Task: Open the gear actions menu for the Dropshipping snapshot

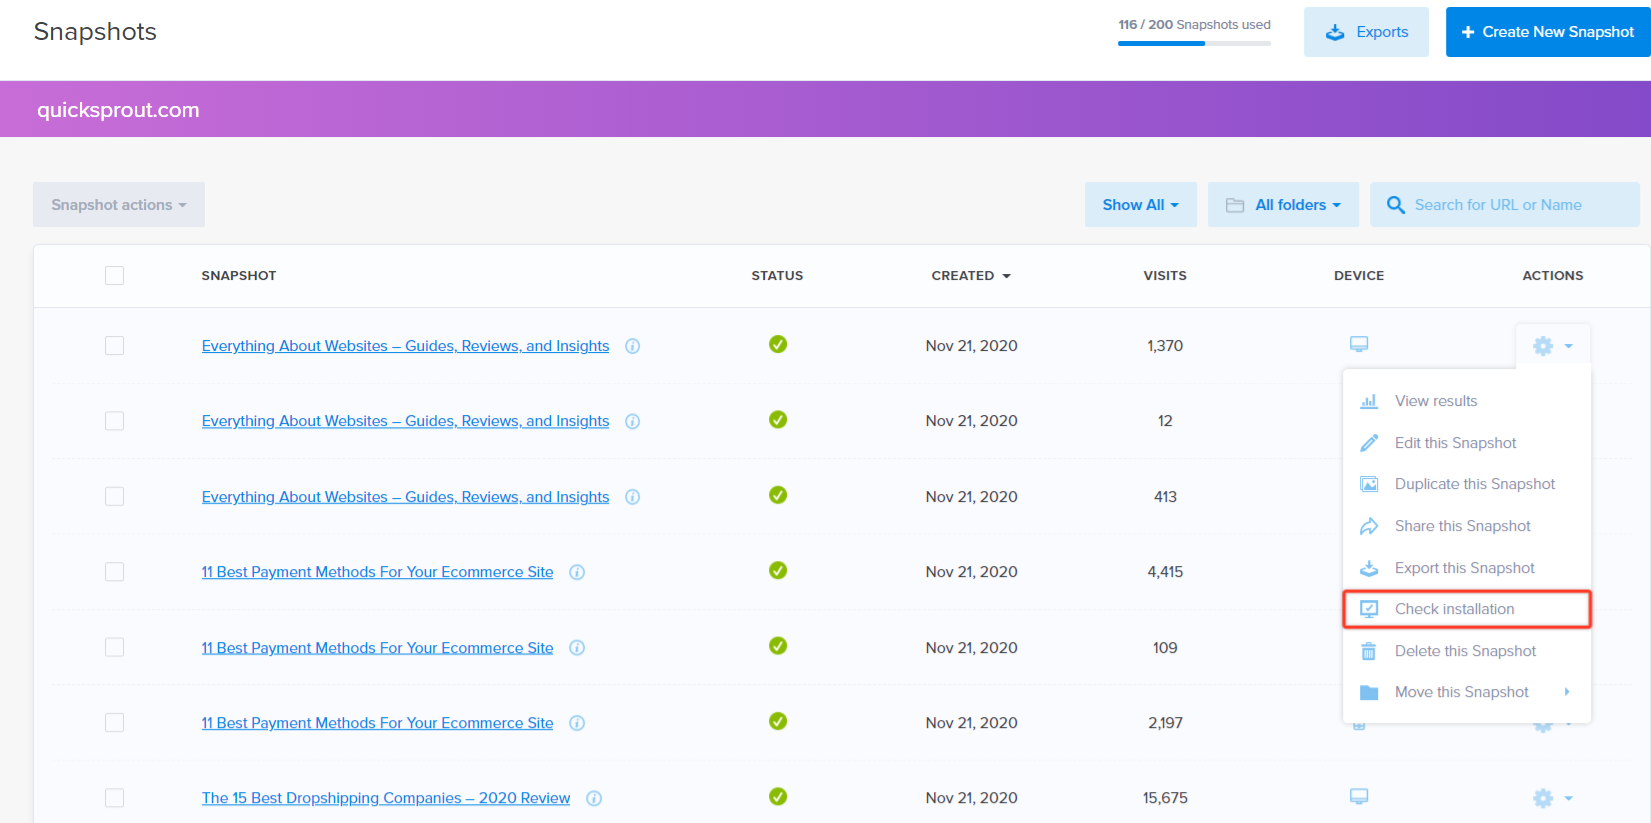Action: click(1553, 798)
